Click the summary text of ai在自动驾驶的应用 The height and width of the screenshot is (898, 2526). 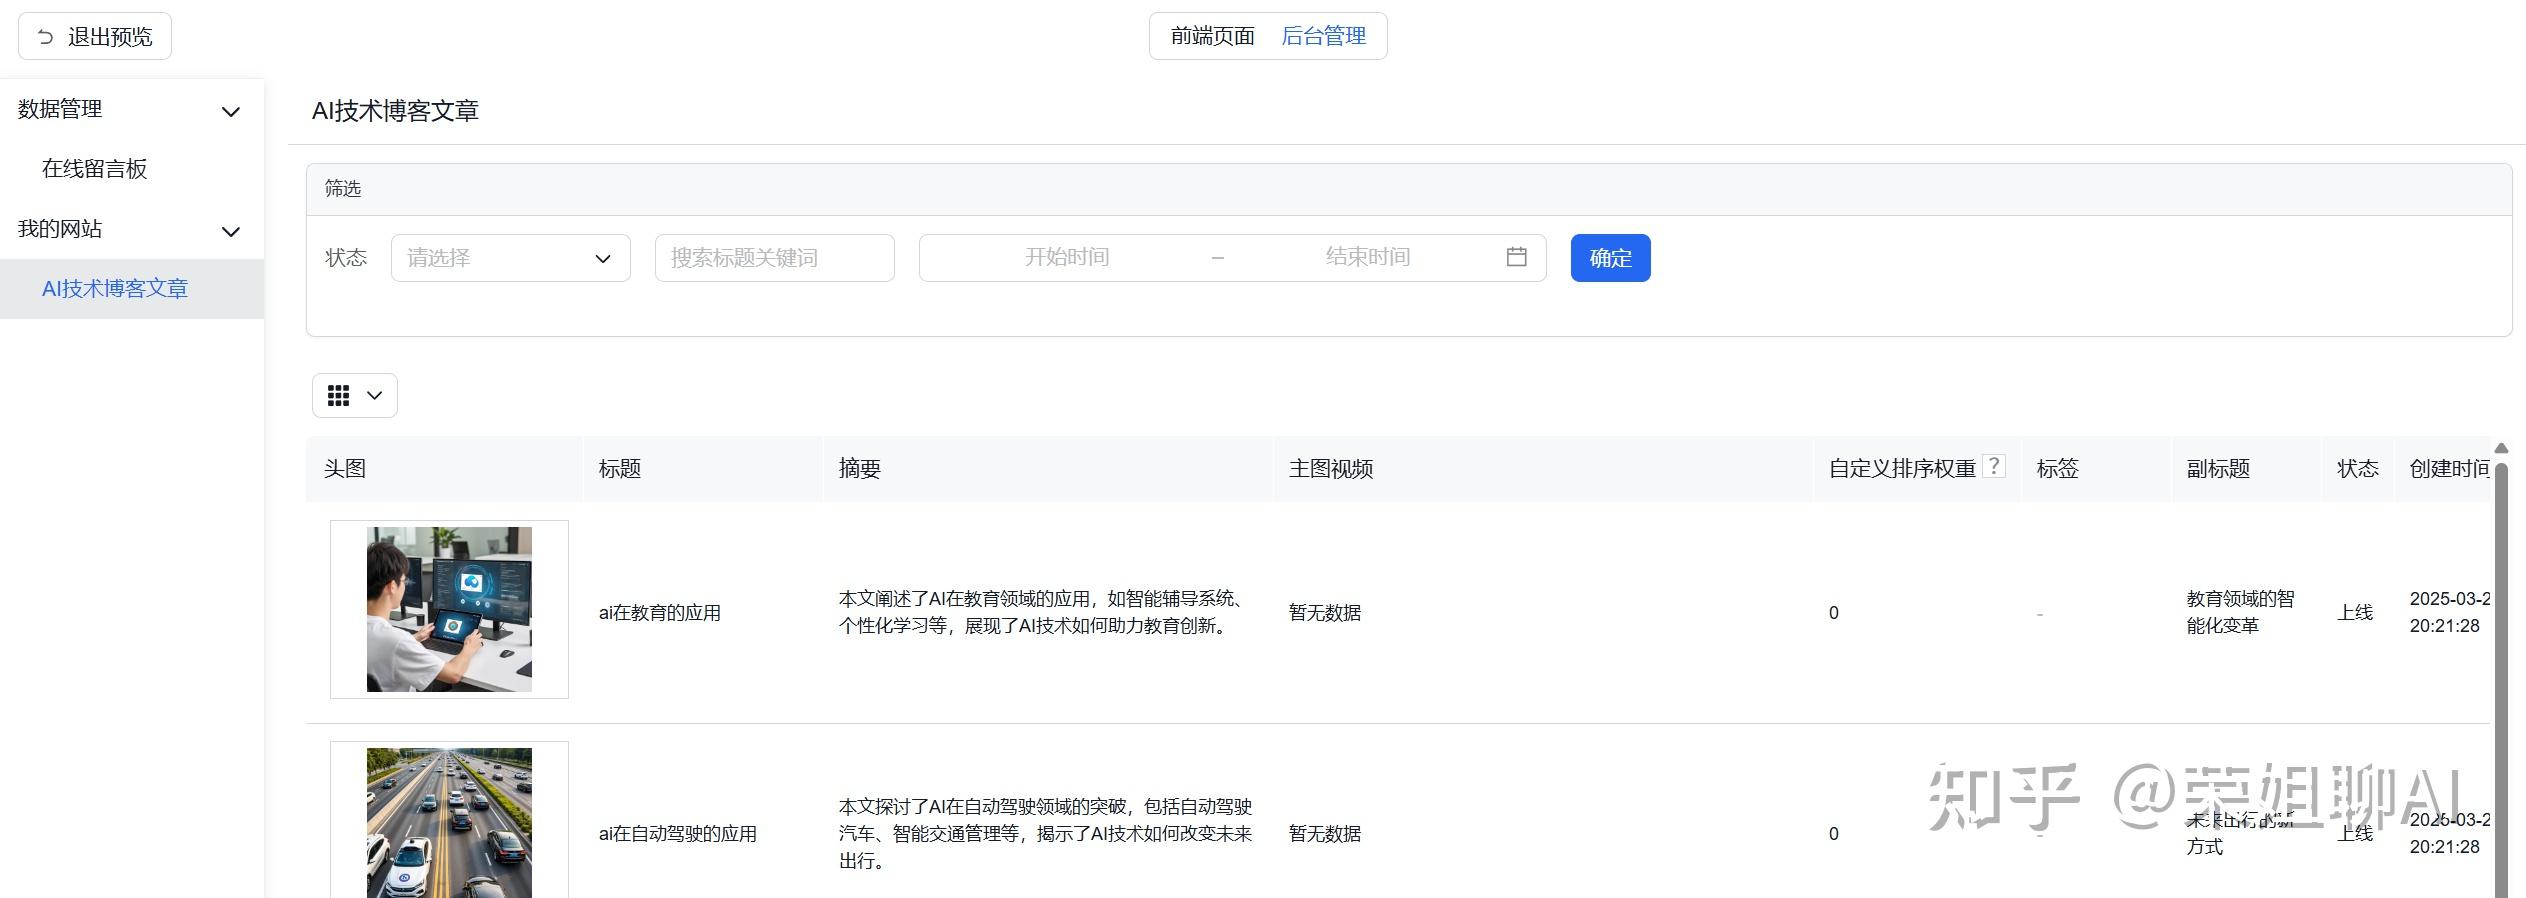click(x=1046, y=833)
